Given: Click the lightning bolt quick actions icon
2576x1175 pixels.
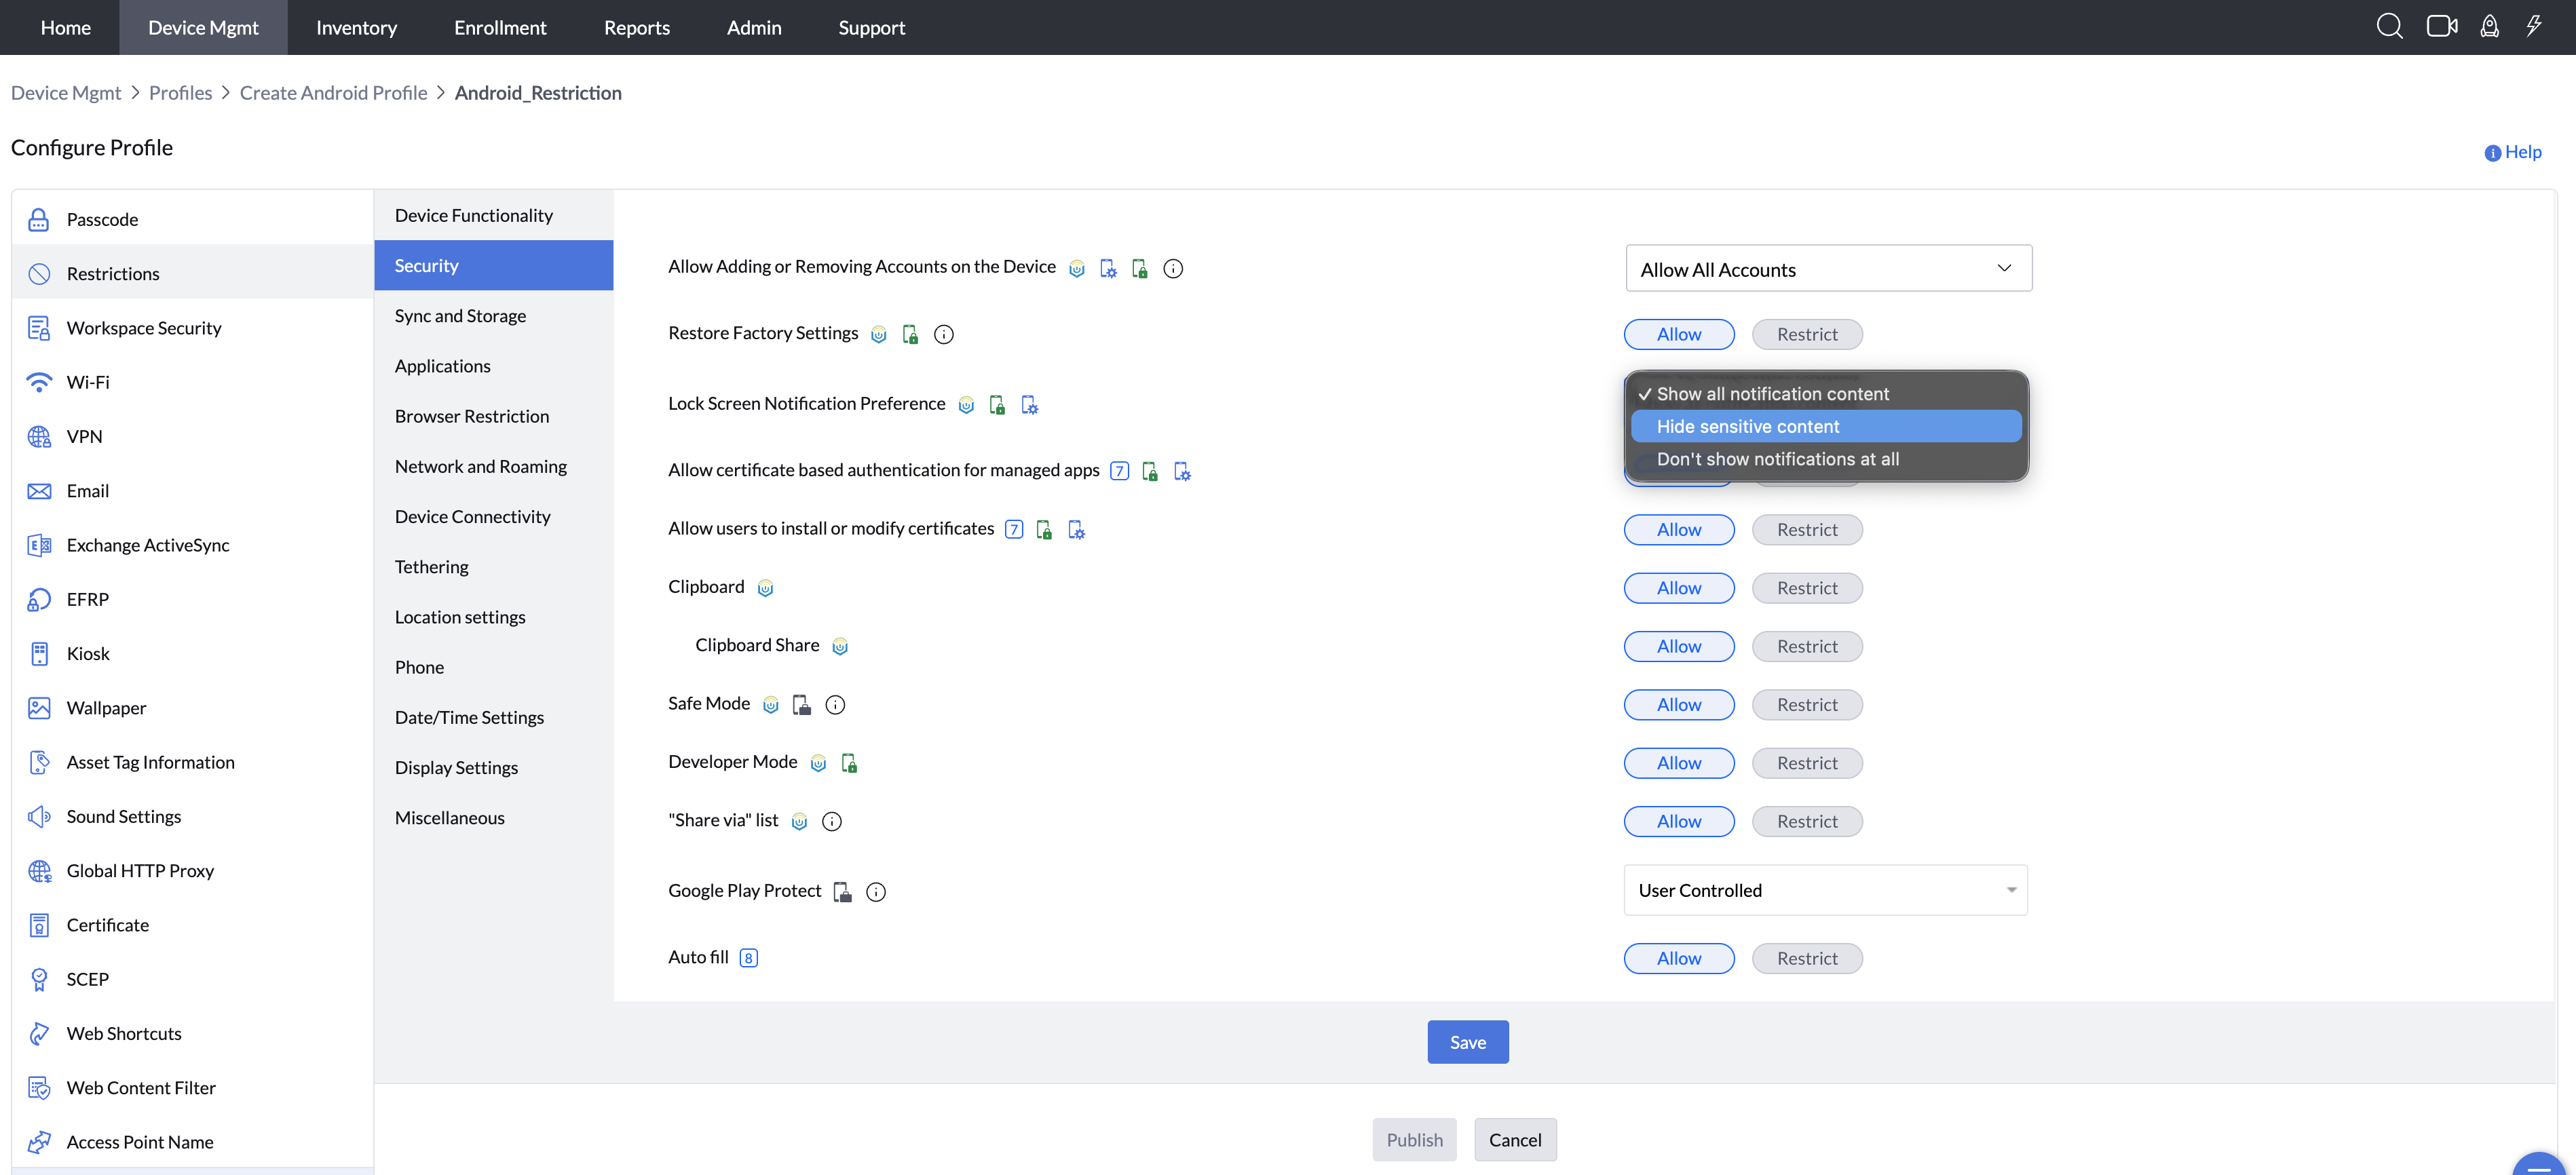Looking at the screenshot, I should pyautogui.click(x=2533, y=27).
